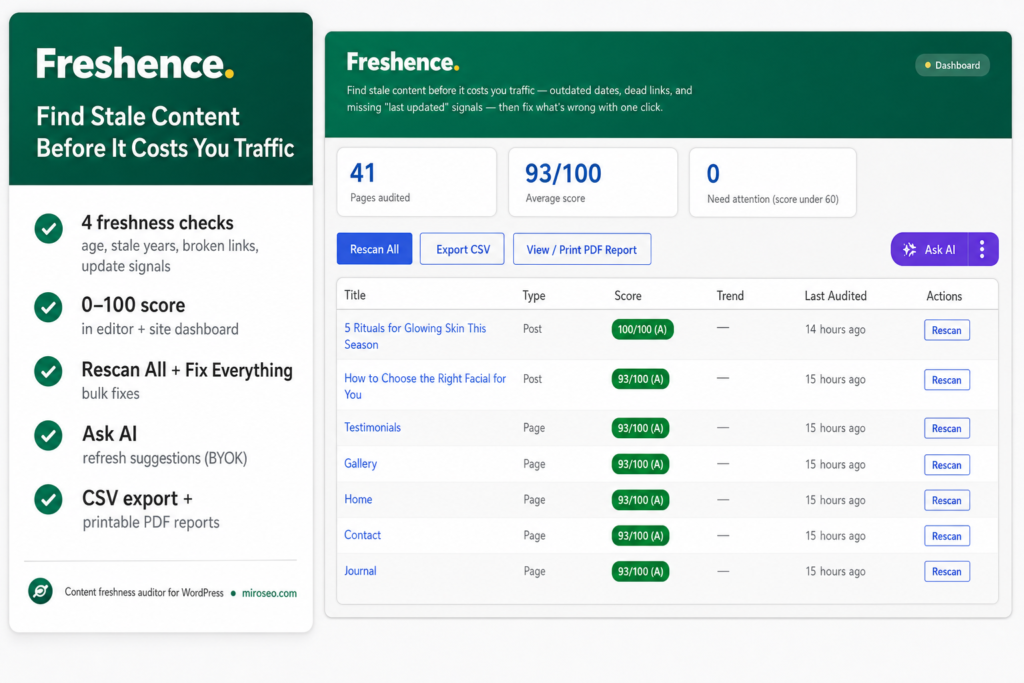Open the Home page link
The image size is (1024, 683).
(358, 500)
